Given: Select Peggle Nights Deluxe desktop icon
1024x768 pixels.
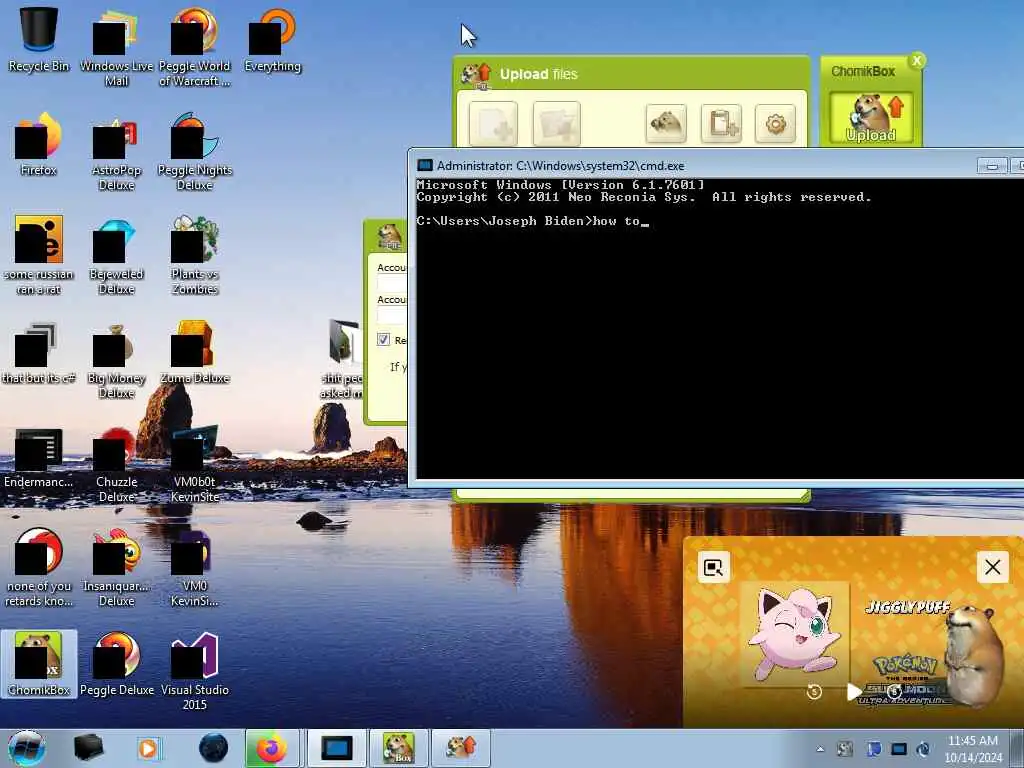Looking at the screenshot, I should pos(195,152).
